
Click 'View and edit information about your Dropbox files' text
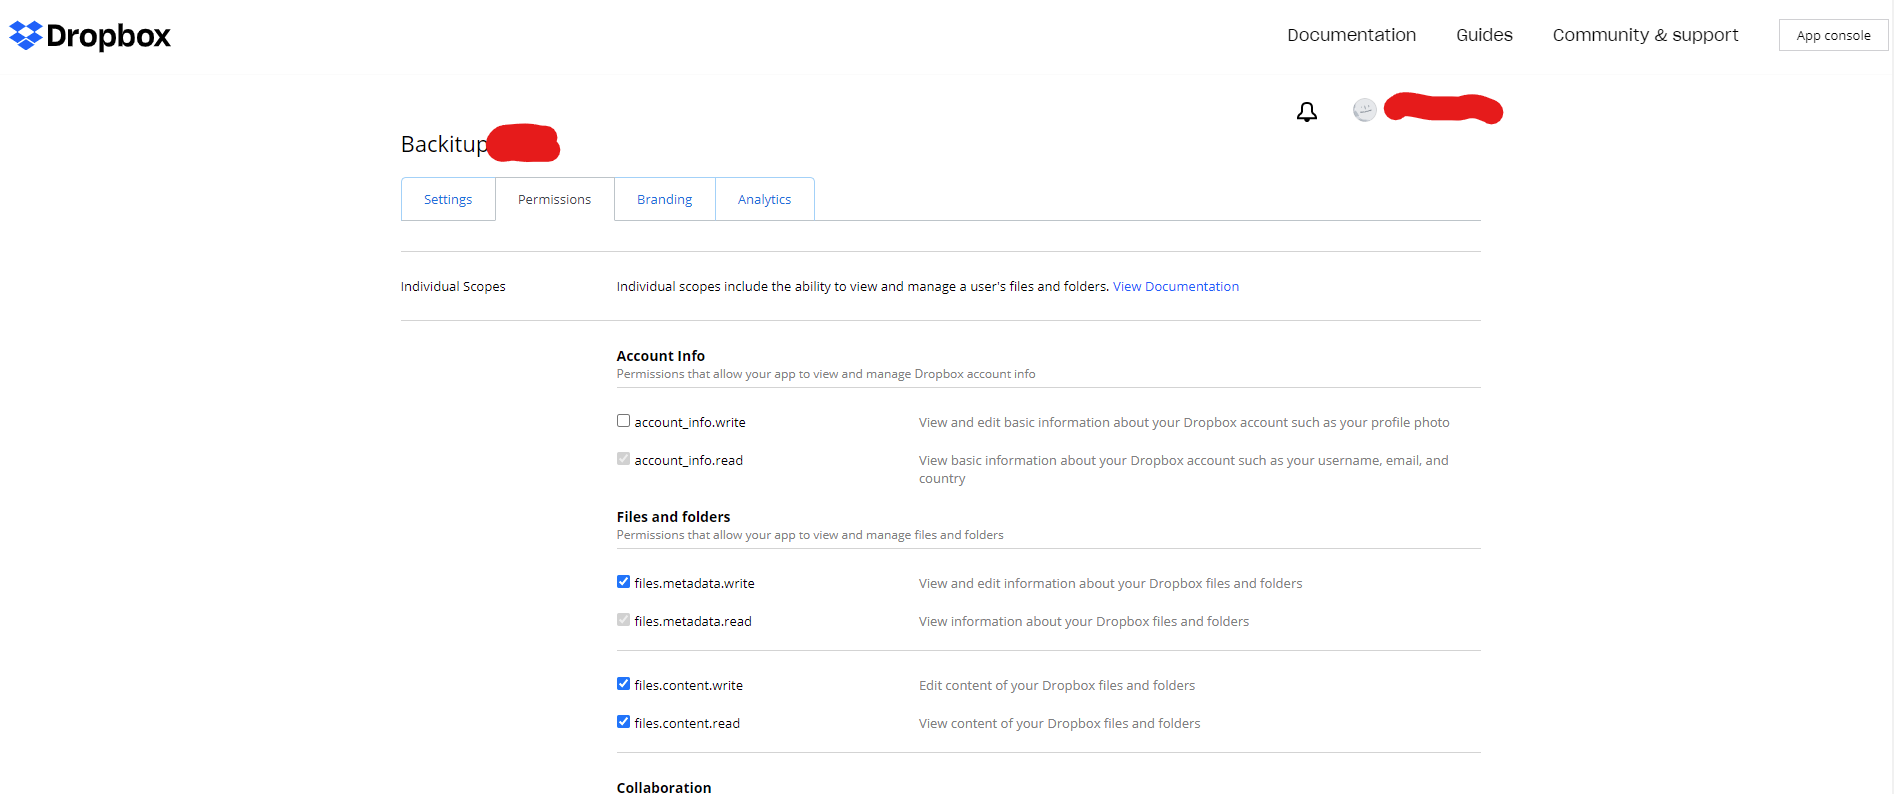(1110, 583)
